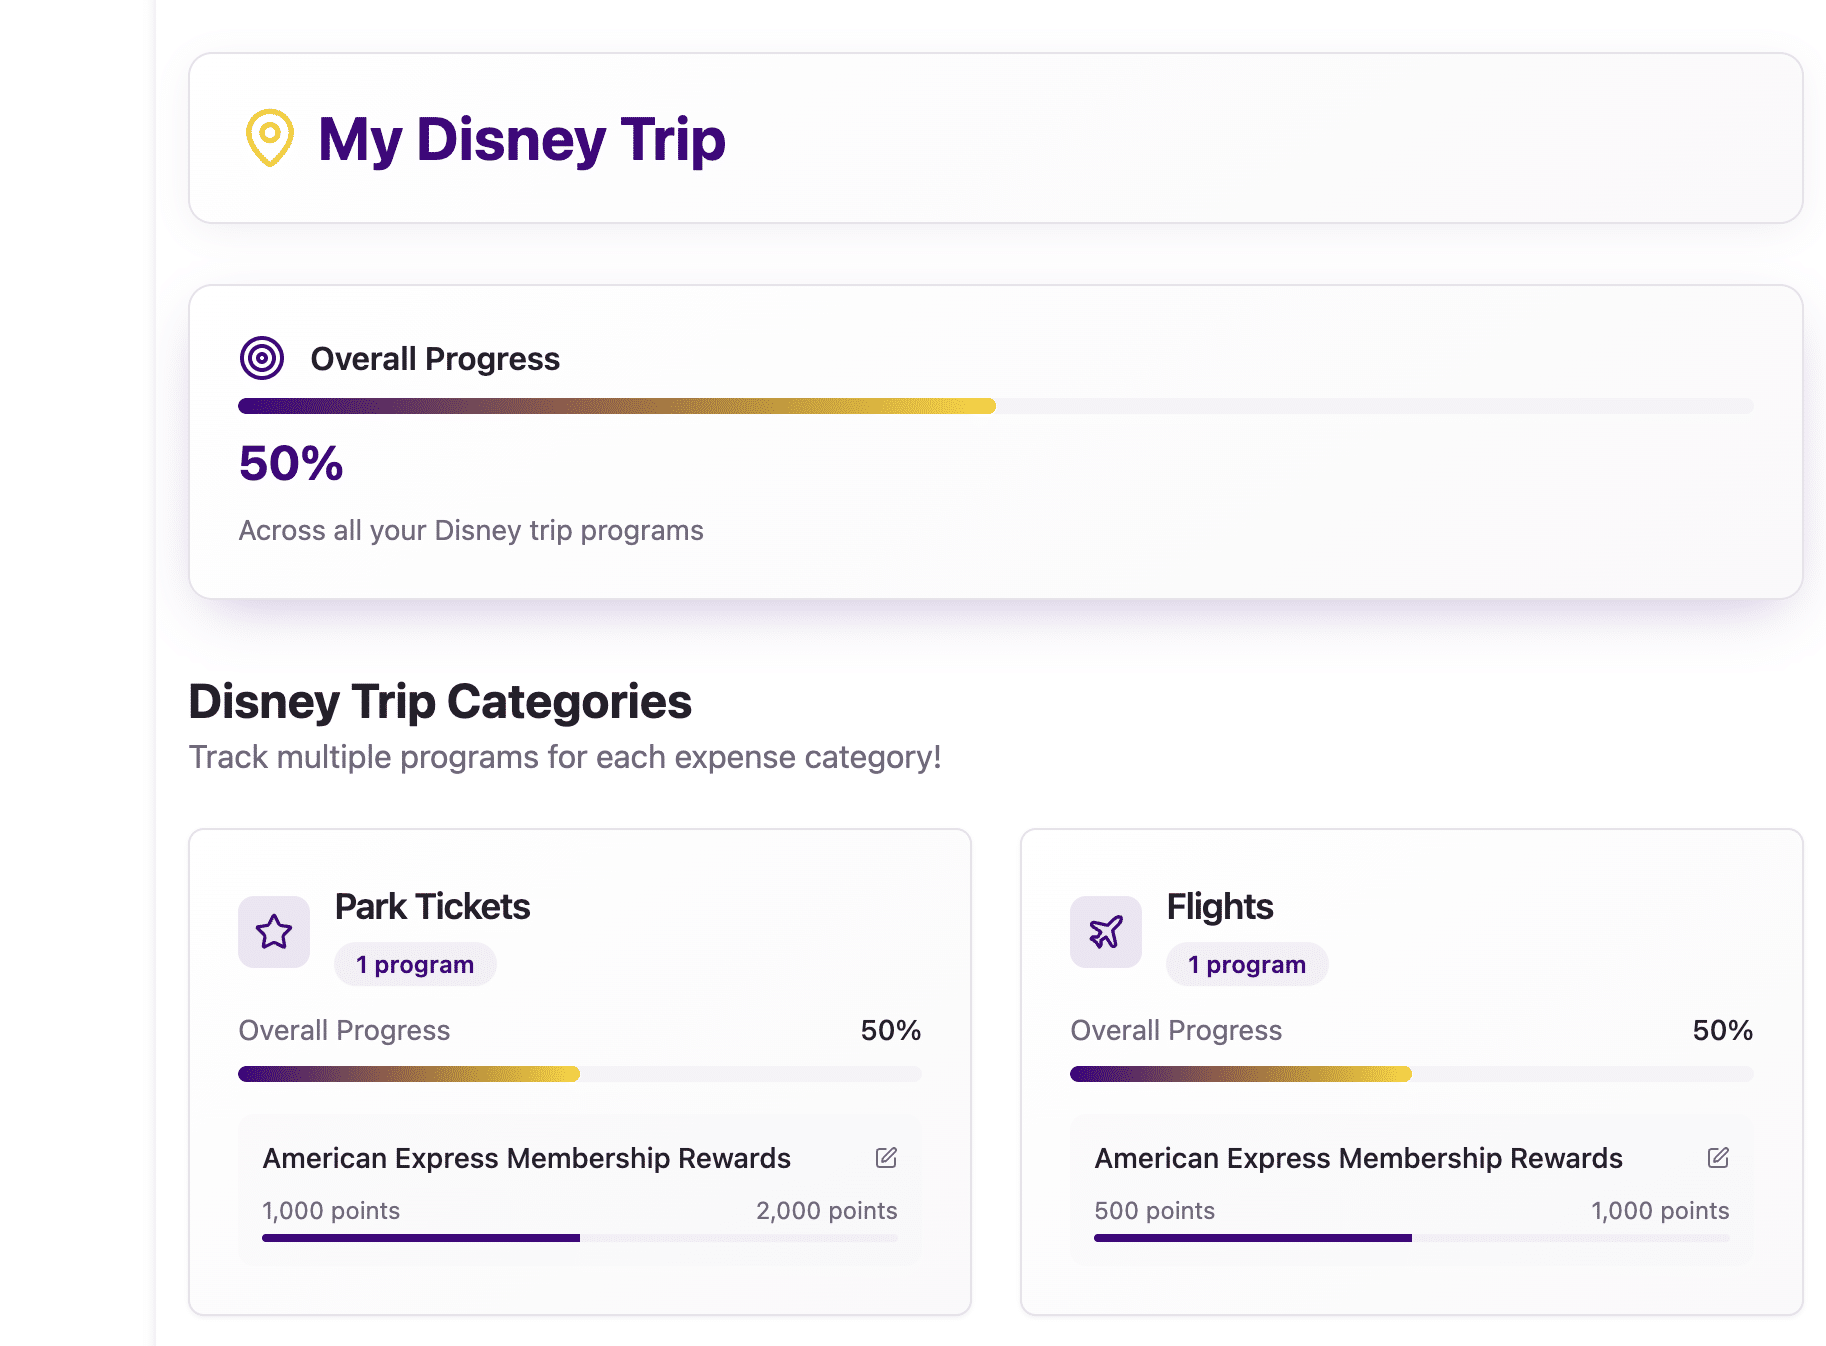
Task: Click the Flights 50% percentage
Action: 1723,1030
